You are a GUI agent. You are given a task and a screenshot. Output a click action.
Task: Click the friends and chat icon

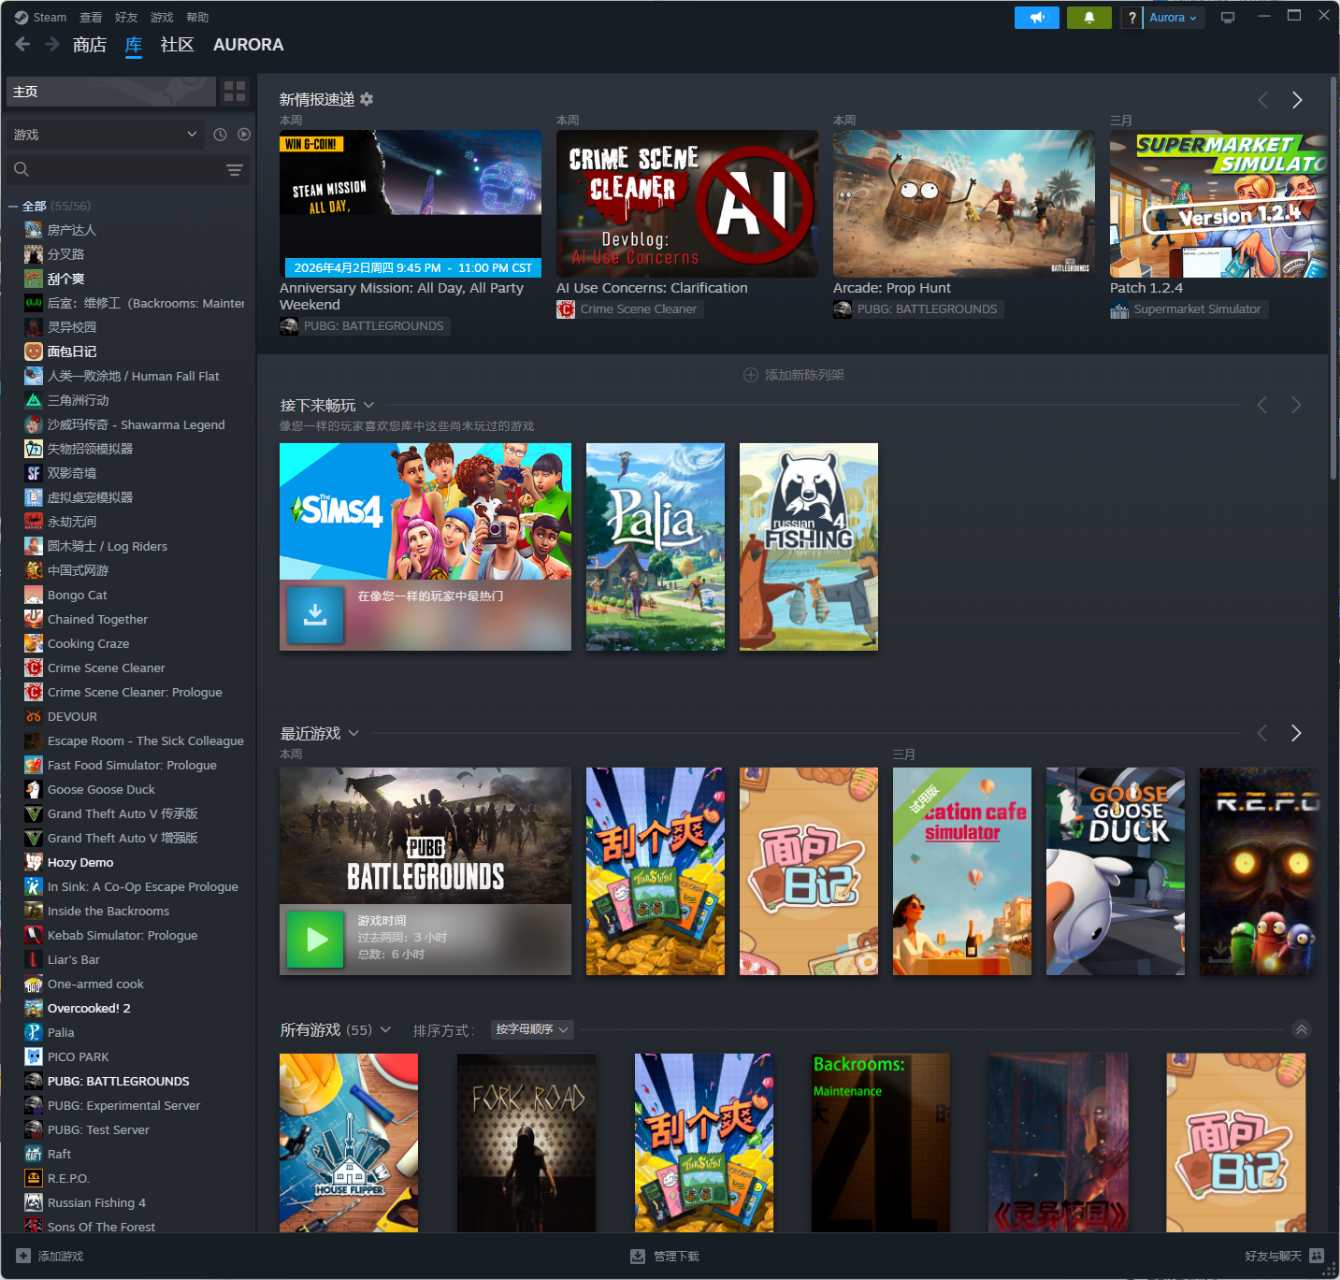click(x=1316, y=1256)
